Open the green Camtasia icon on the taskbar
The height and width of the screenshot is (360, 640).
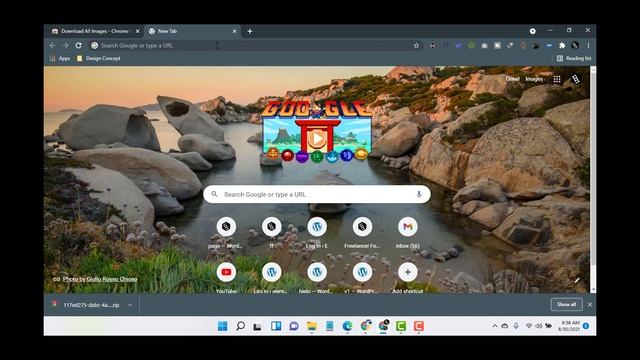pos(401,326)
